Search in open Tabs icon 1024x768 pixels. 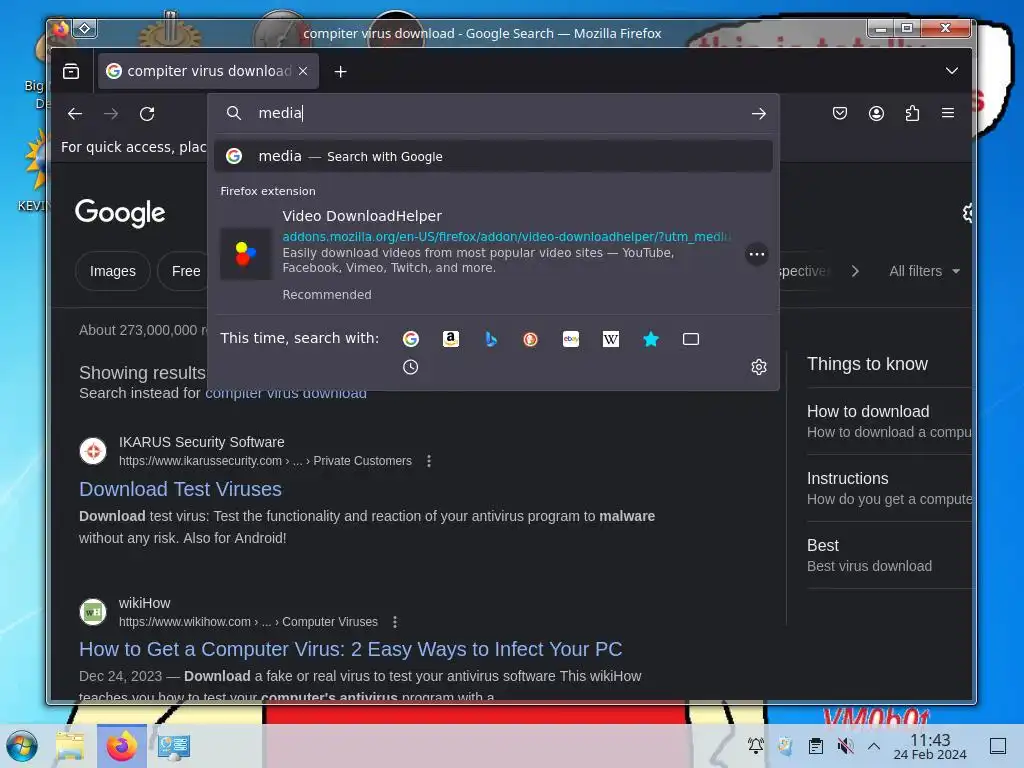691,339
